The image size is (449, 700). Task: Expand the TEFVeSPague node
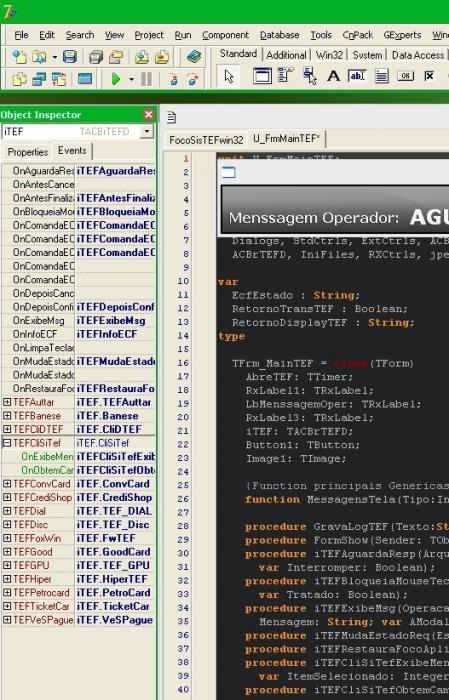click(7, 620)
